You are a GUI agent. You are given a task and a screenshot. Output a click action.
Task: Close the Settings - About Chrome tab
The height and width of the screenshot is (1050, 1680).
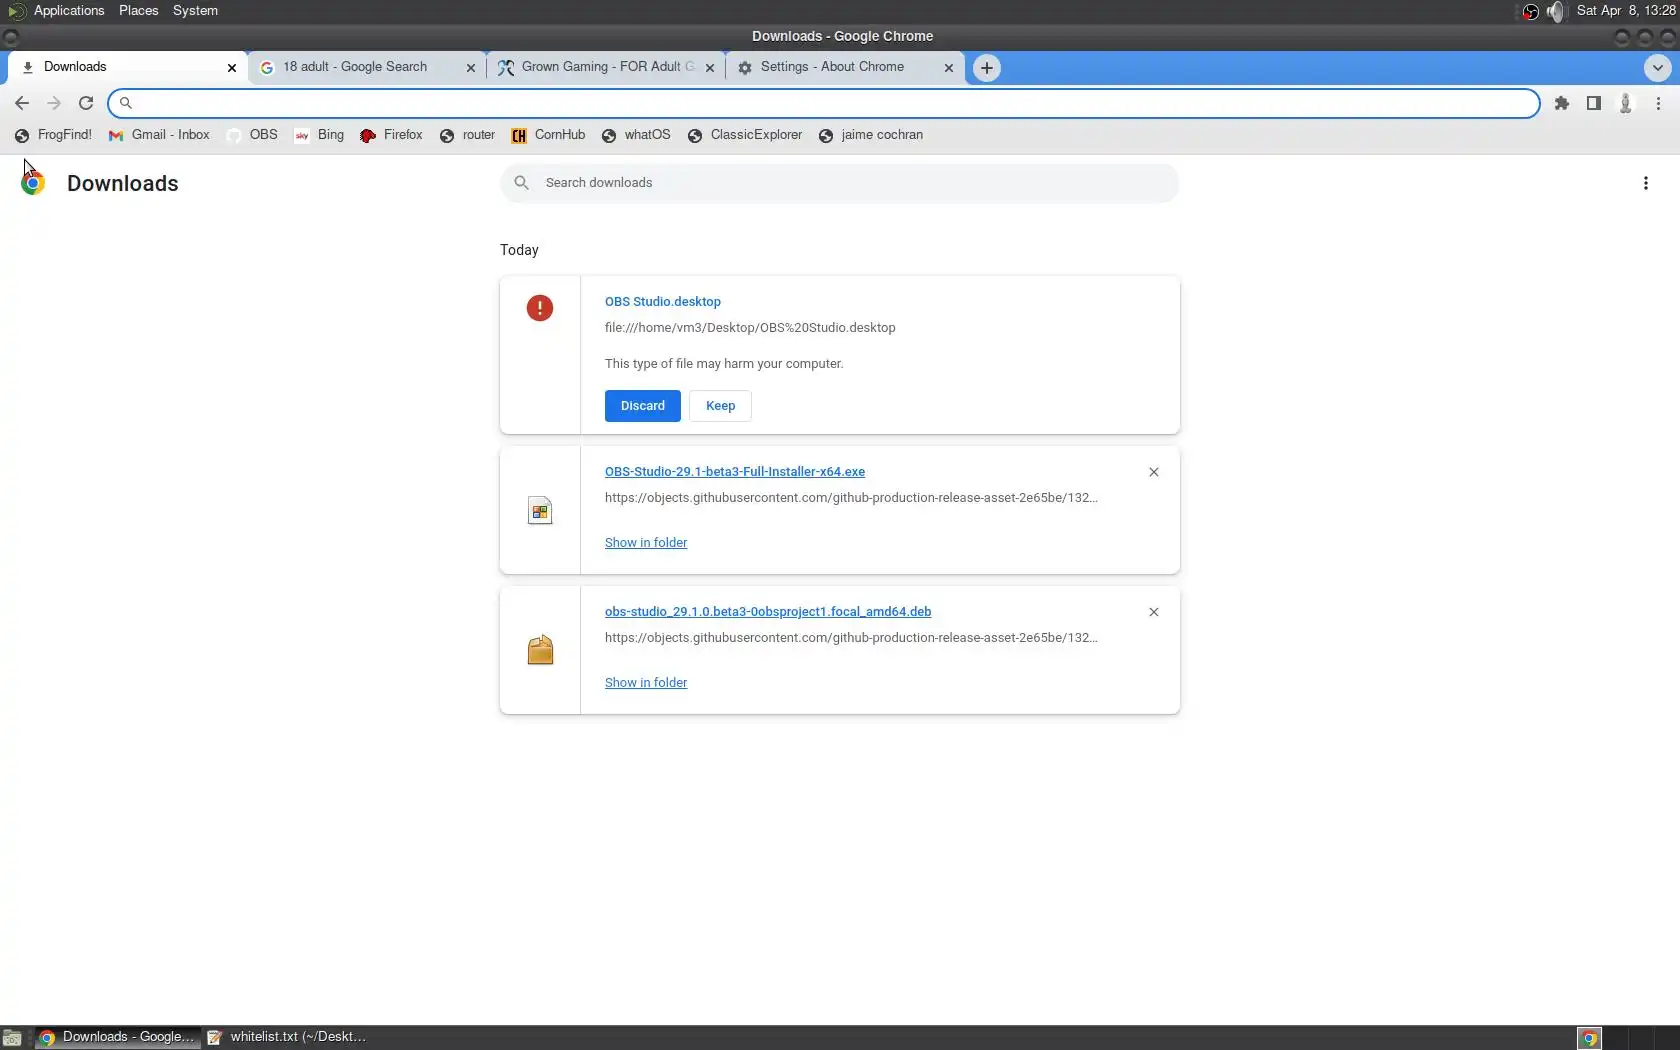click(x=949, y=68)
